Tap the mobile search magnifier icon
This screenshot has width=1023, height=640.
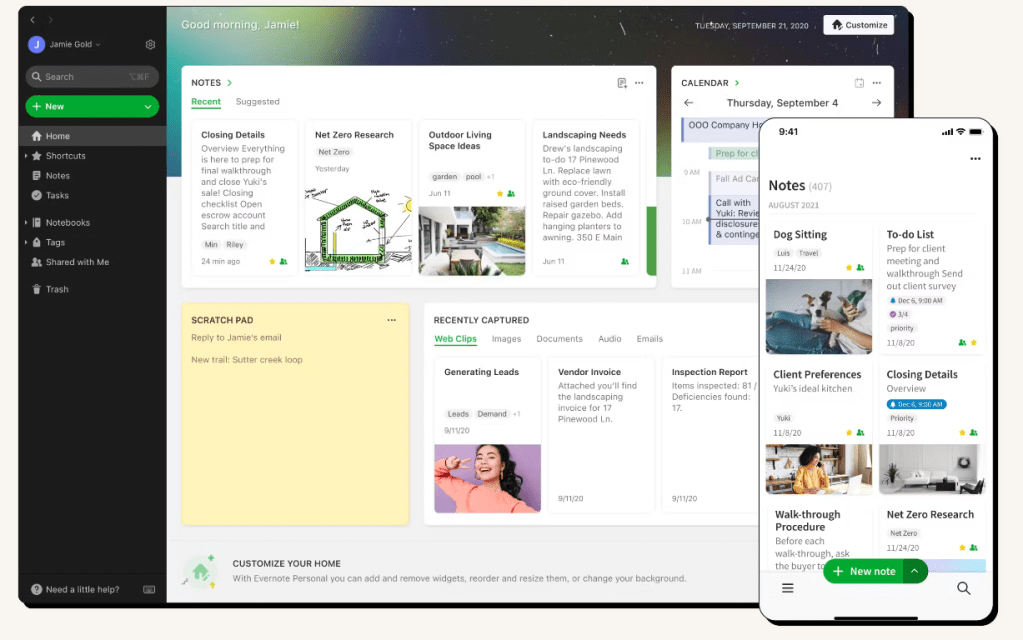964,588
